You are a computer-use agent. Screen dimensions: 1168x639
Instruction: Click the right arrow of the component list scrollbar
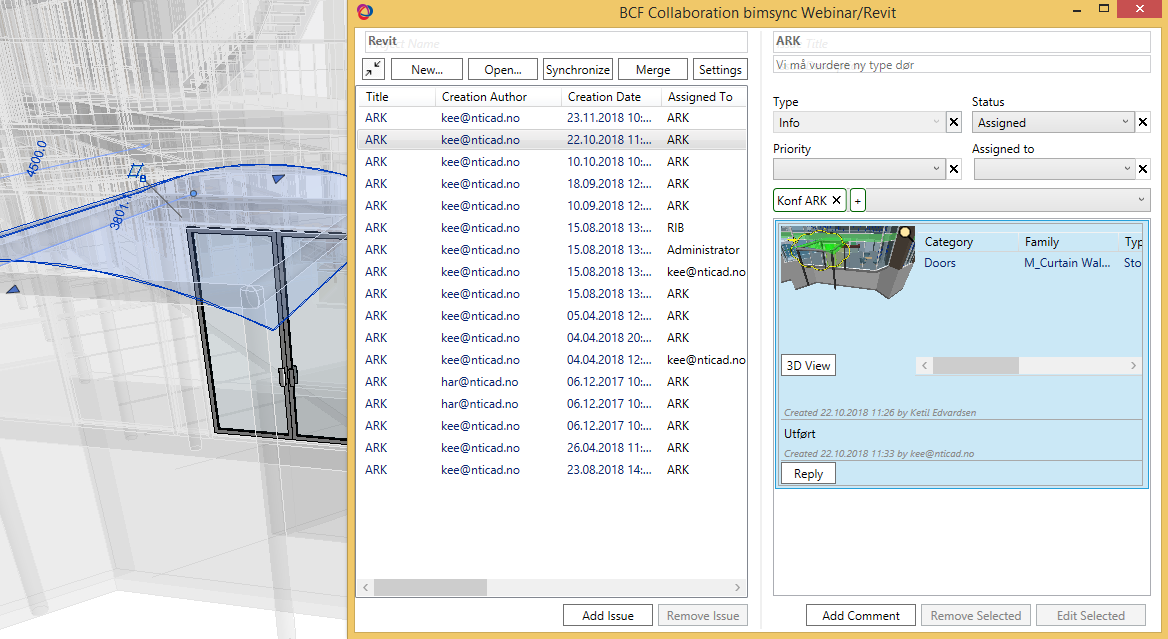tap(1131, 365)
